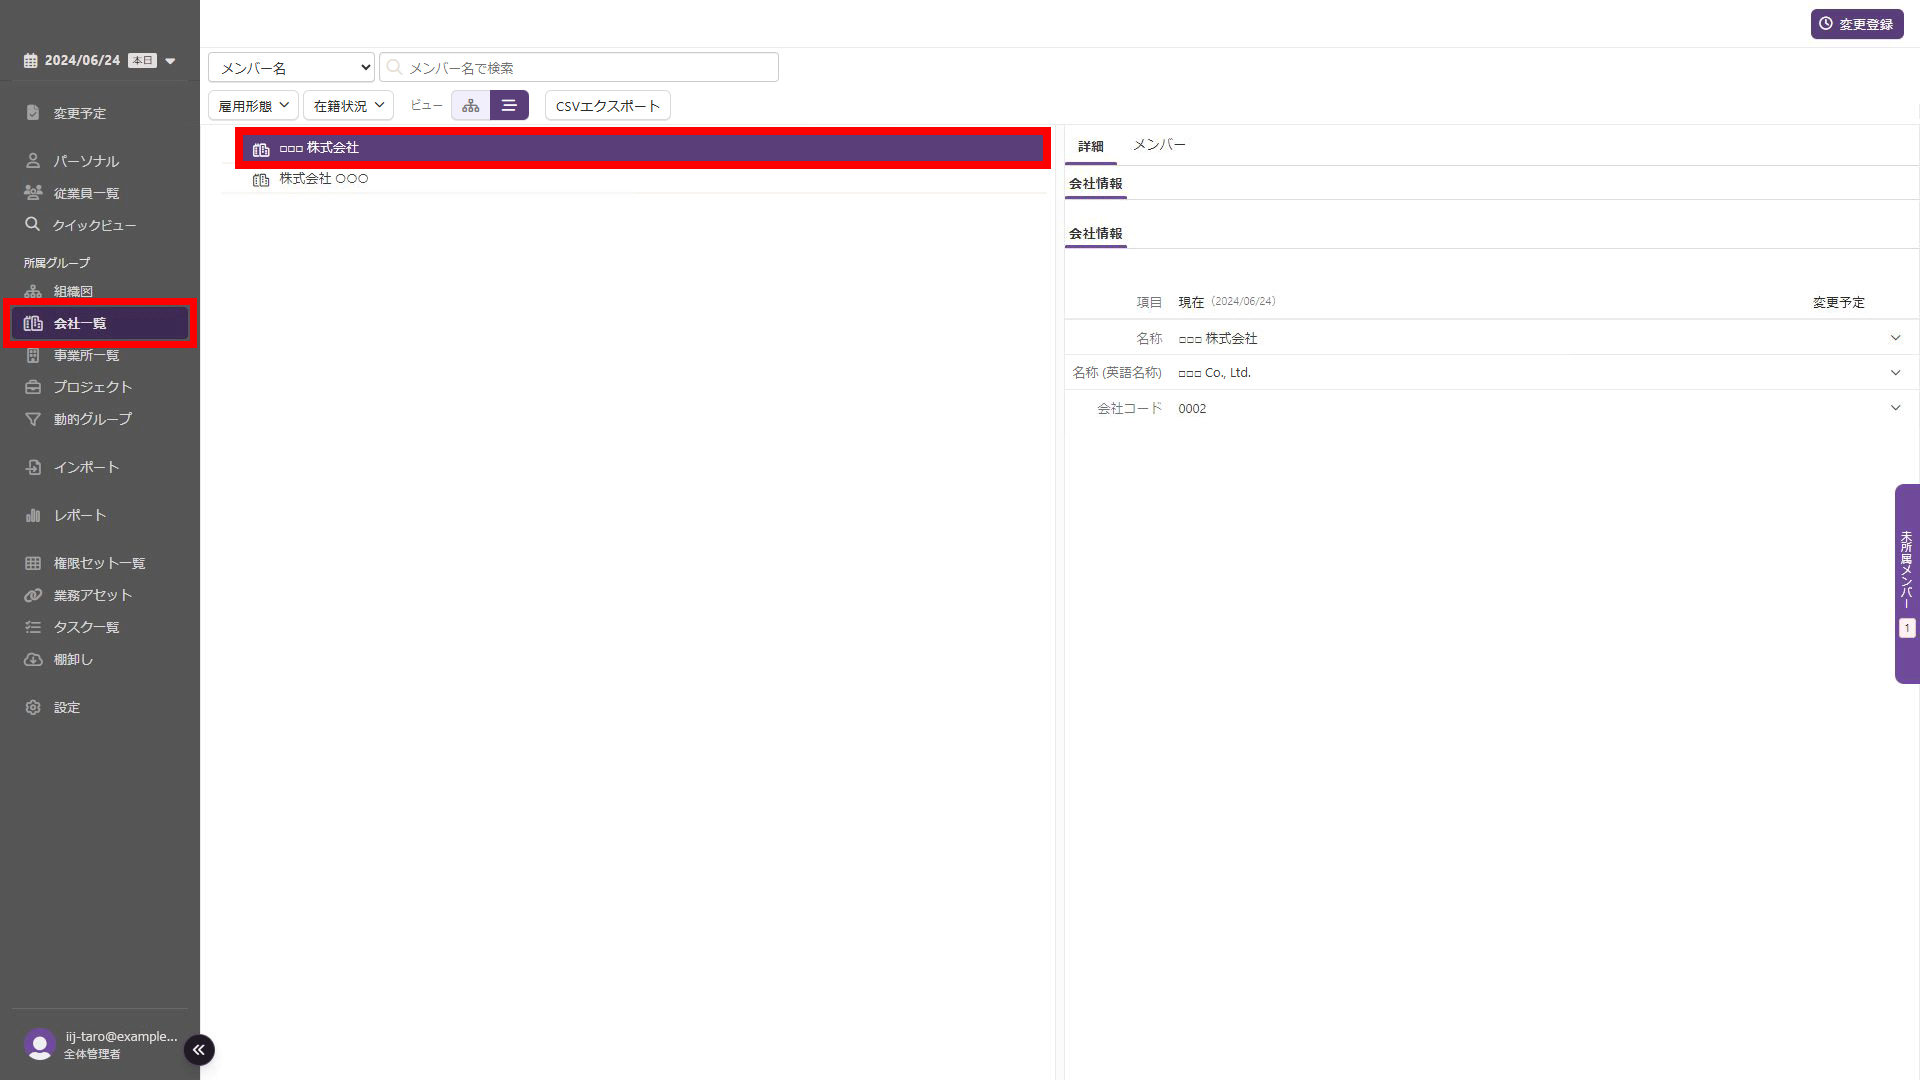Viewport: 1920px width, 1080px height.
Task: Expand the 会社コード row chevron
Action: 1895,408
